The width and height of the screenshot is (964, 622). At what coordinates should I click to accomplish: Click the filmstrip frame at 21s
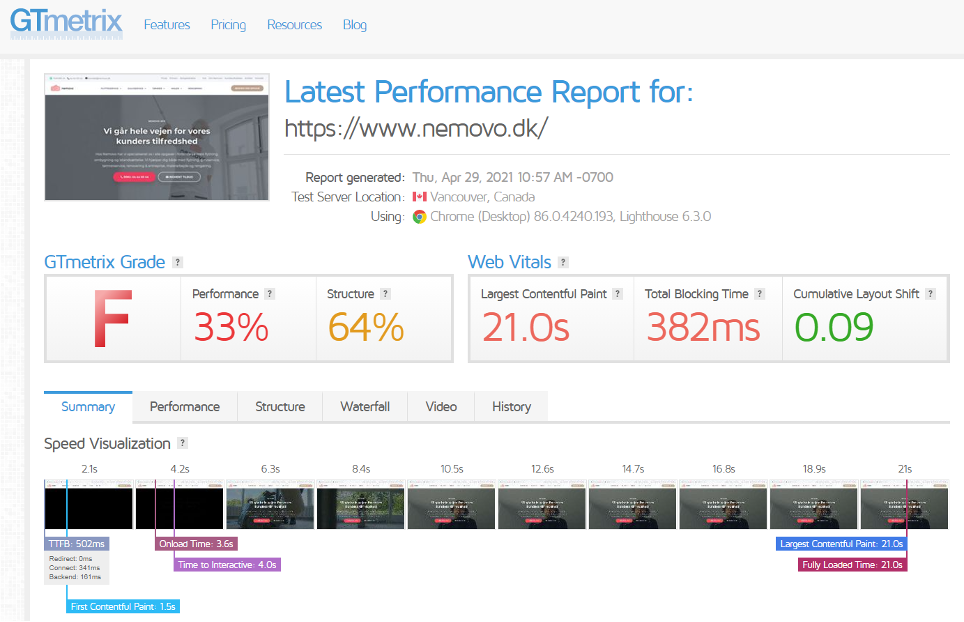coord(904,505)
